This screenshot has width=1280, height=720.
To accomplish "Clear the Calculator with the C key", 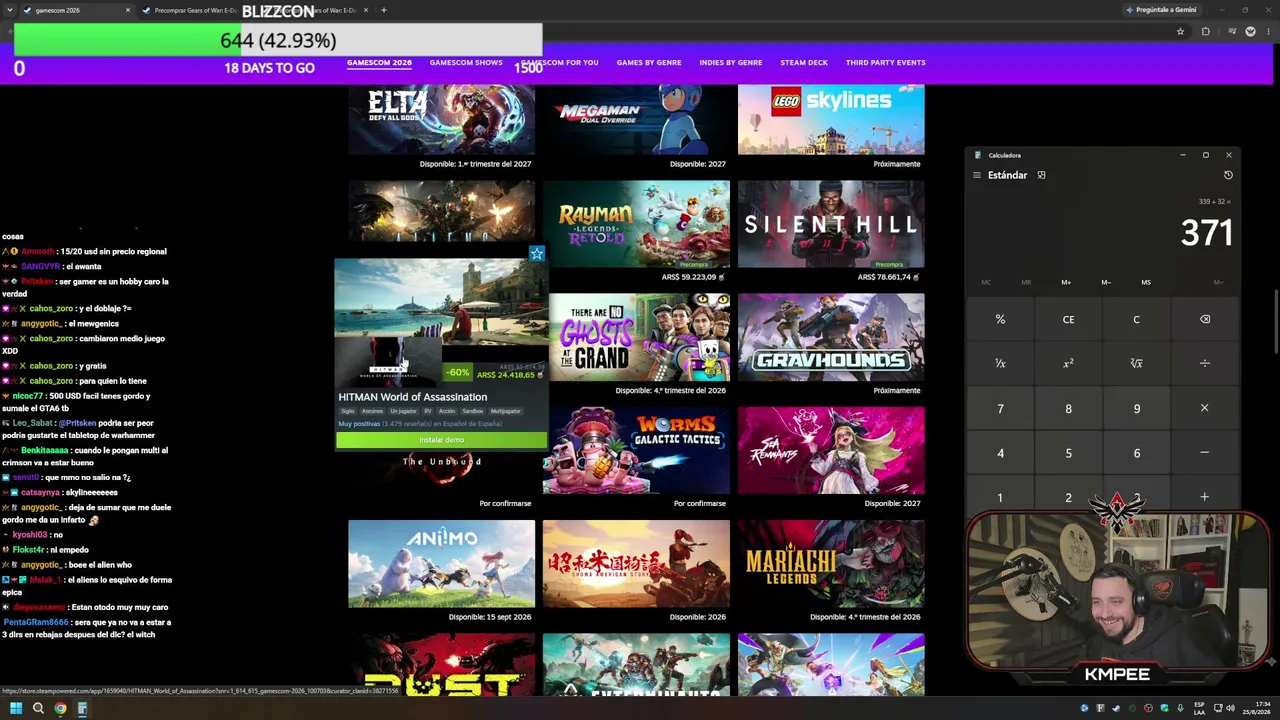I will point(1136,320).
